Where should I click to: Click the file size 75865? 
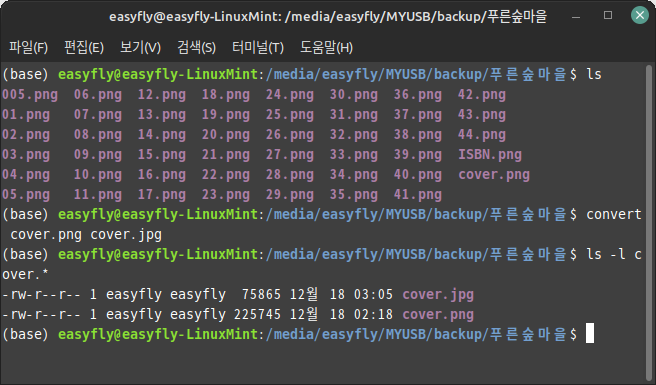pos(261,295)
